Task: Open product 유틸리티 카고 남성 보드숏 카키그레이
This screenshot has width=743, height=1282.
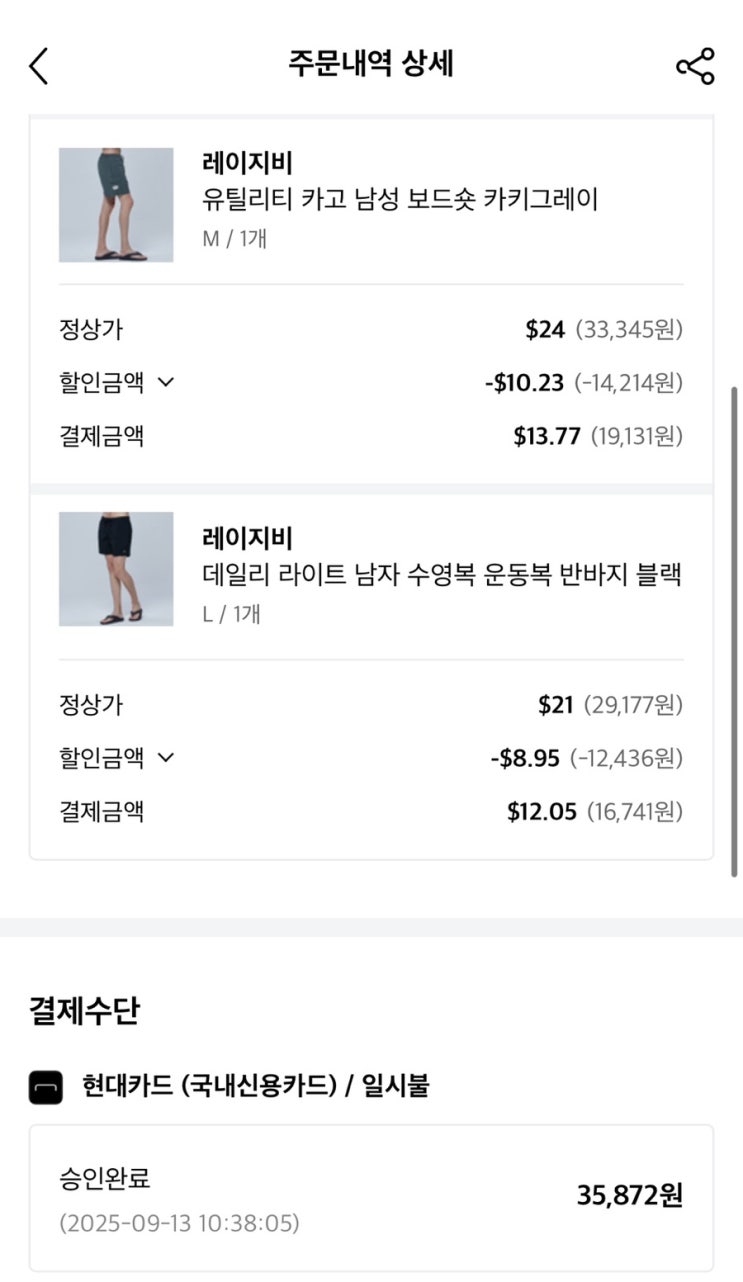Action: click(x=400, y=199)
